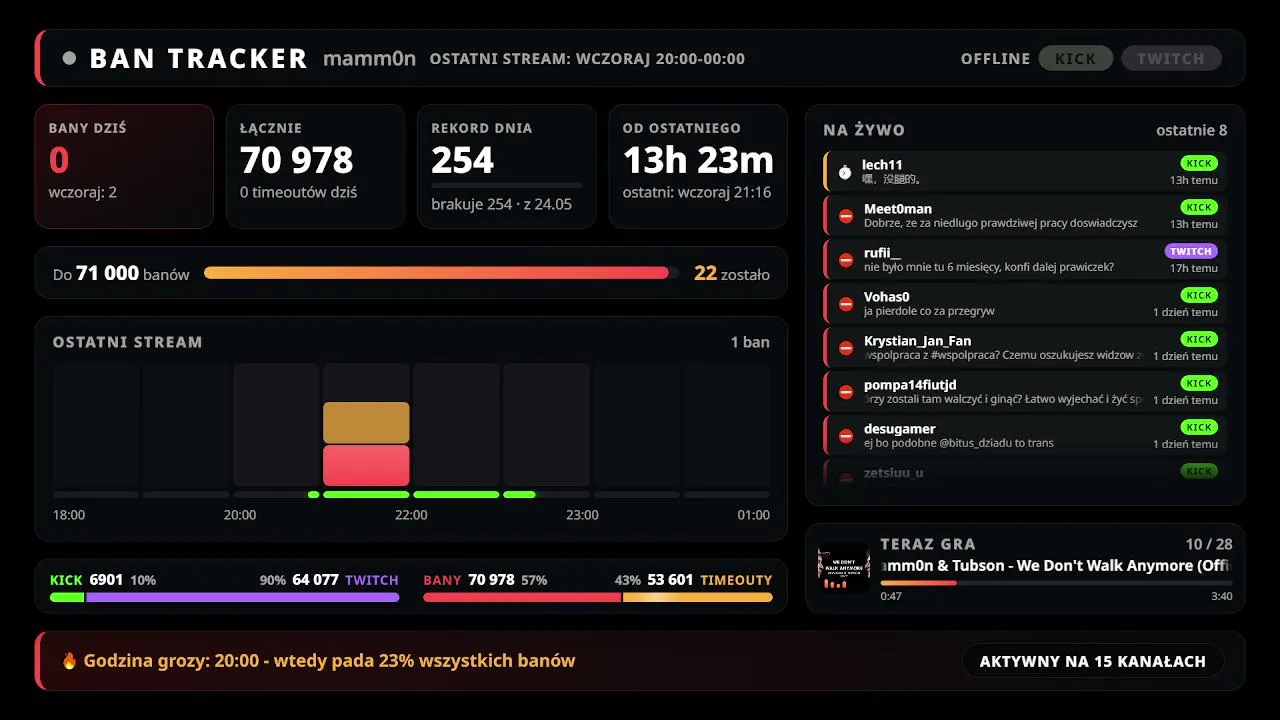
Task: Click the KICK badge on the Meet0man row
Action: (x=1199, y=207)
